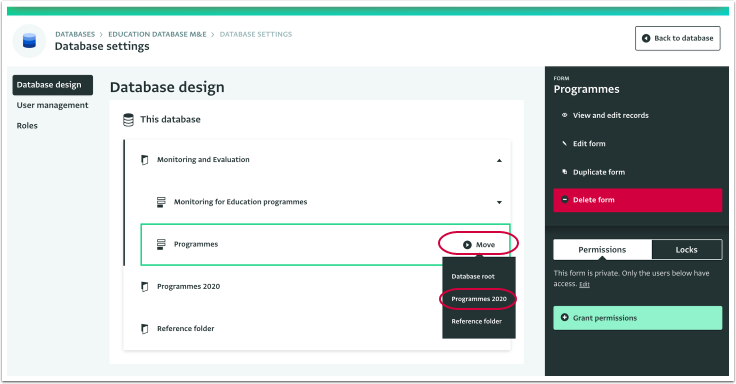
Task: Click the Grant permissions button
Action: click(637, 318)
